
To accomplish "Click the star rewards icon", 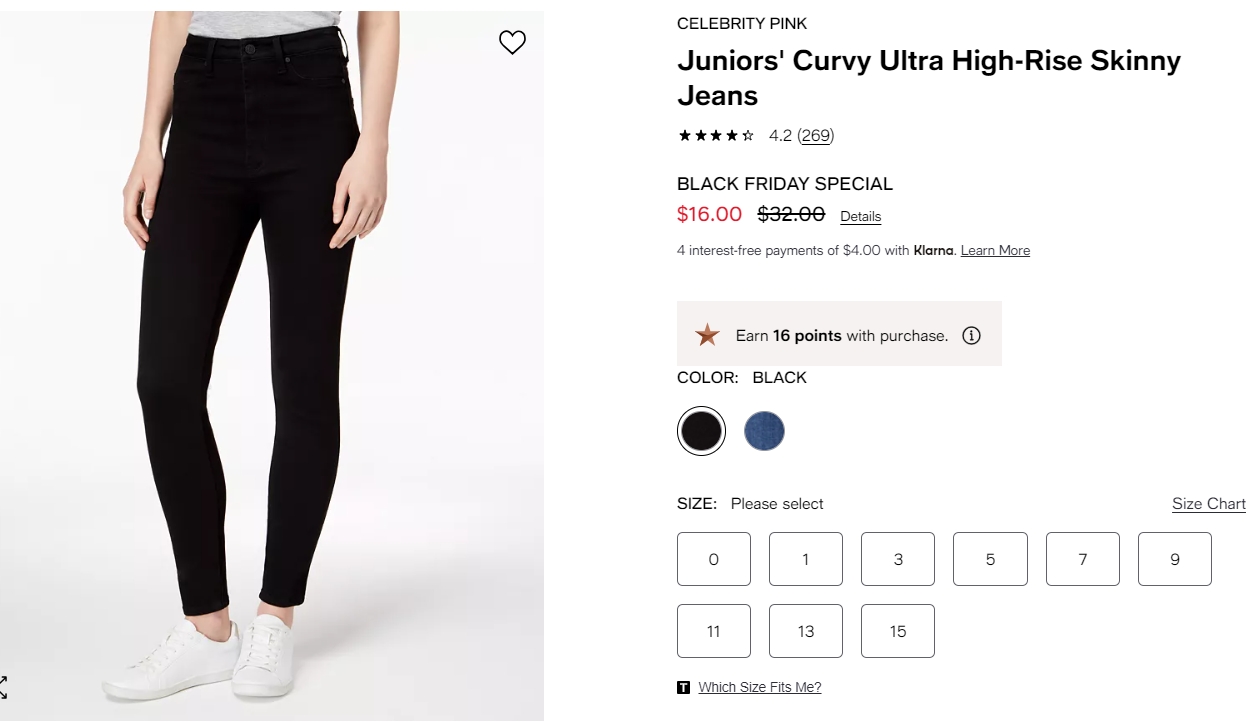I will (708, 335).
